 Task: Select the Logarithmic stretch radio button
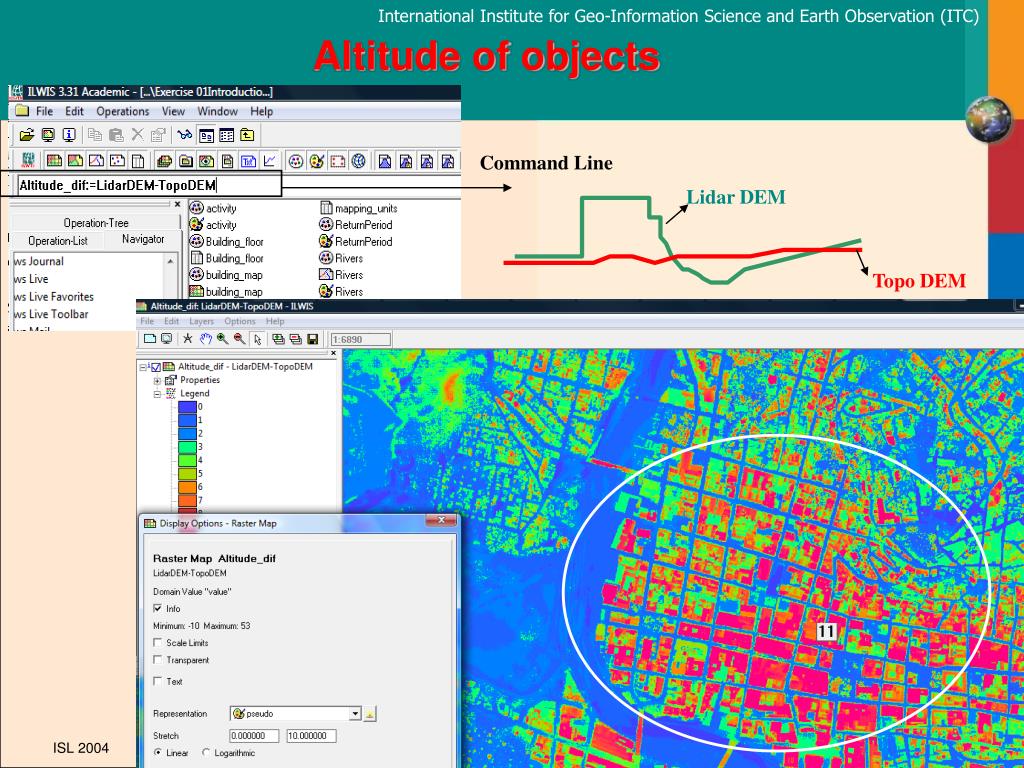pos(206,752)
